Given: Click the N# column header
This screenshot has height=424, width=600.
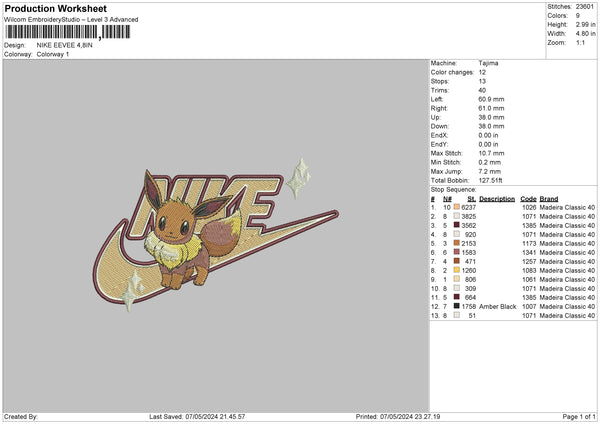Looking at the screenshot, I should coord(447,199).
